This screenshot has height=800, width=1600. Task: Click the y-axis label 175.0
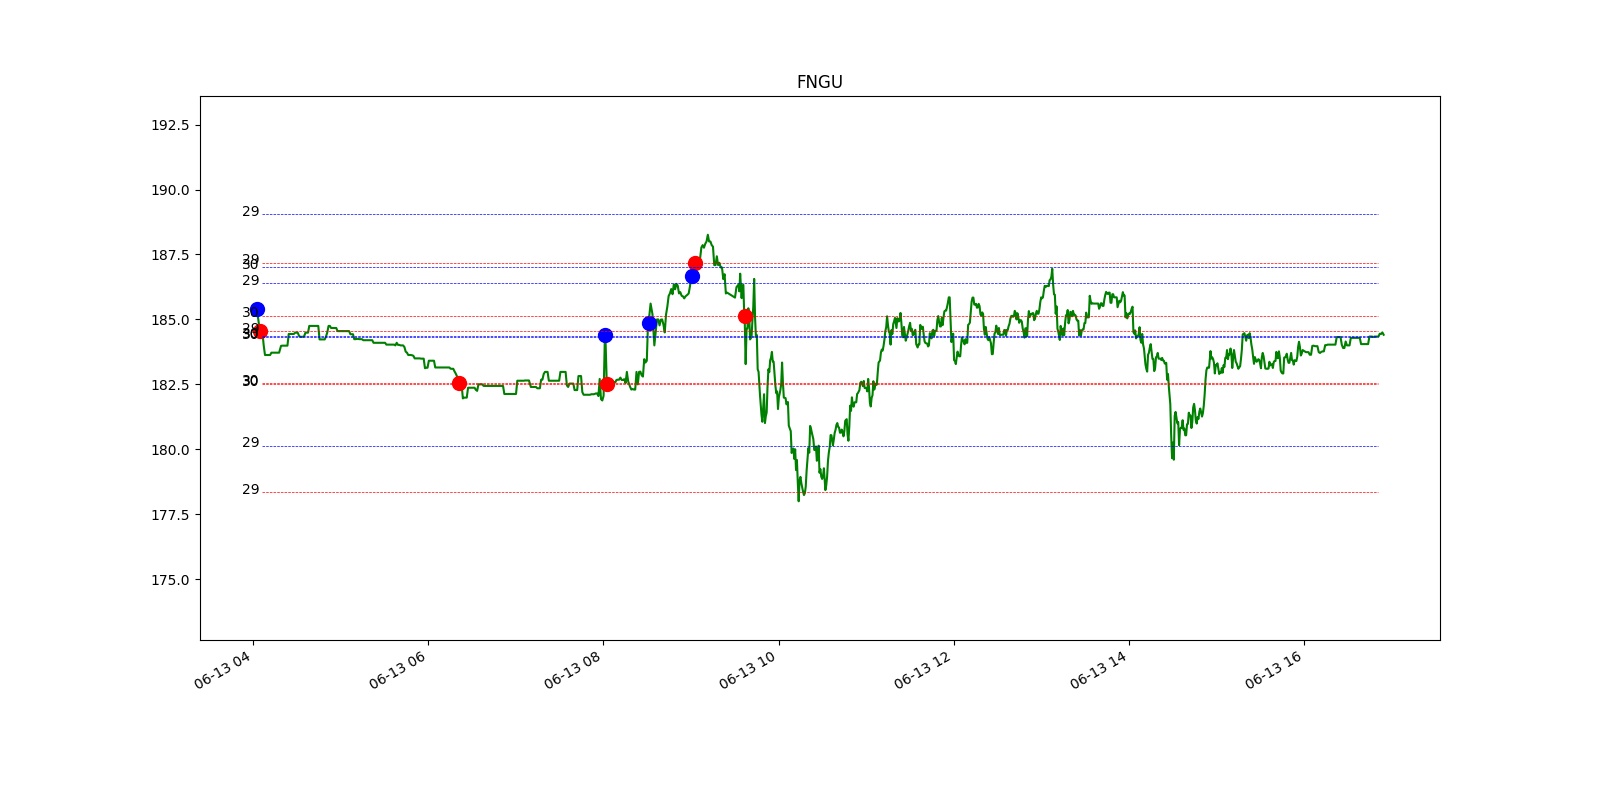click(x=170, y=580)
